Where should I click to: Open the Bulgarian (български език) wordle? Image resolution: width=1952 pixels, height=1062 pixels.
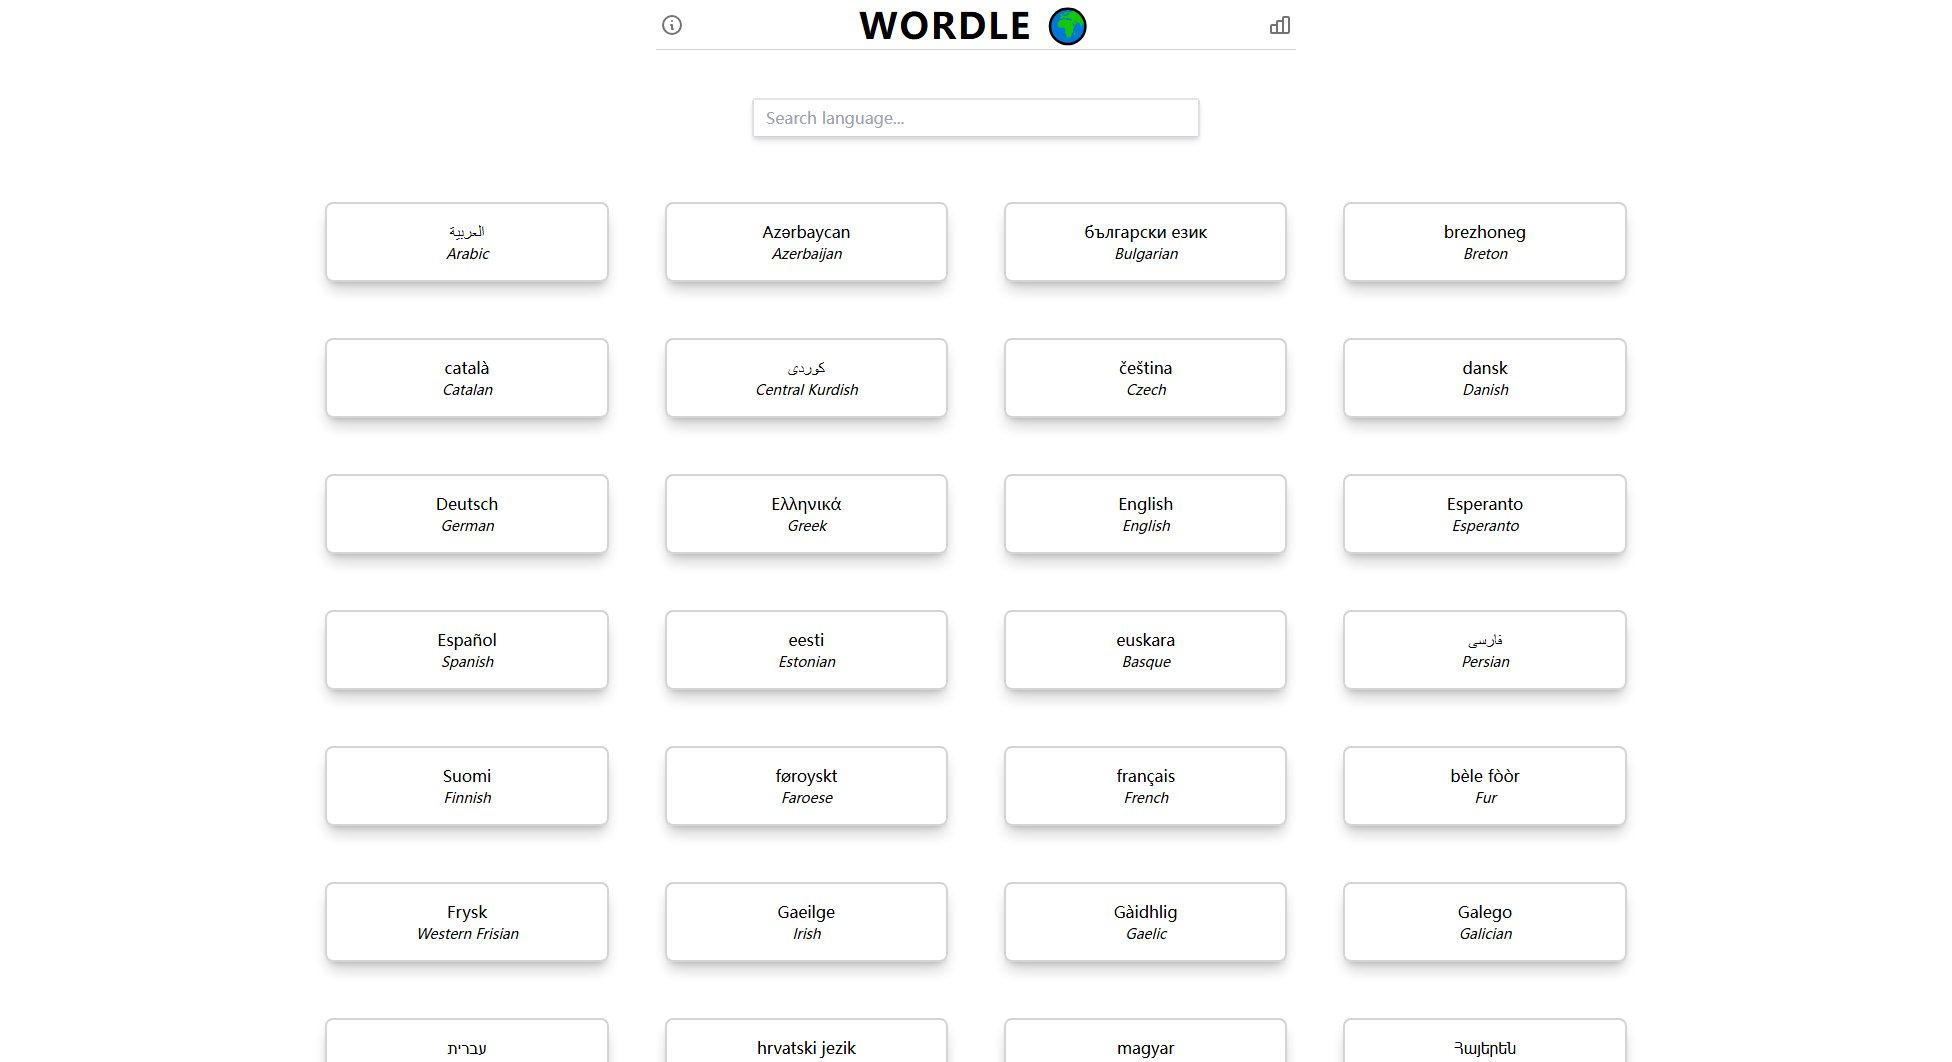[x=1145, y=242]
